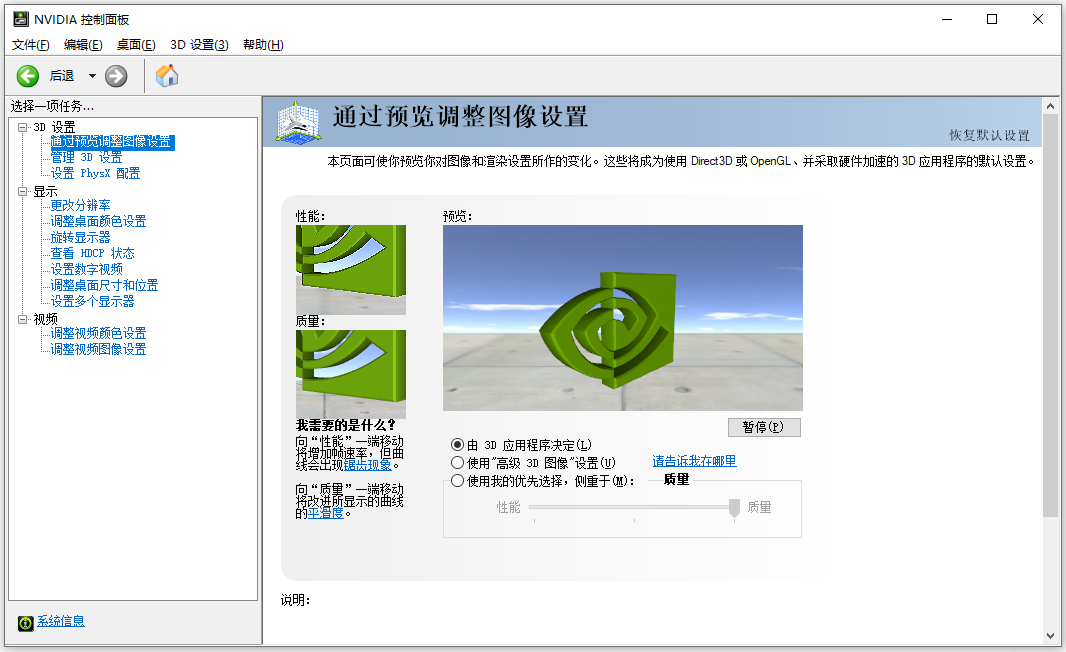1066x652 pixels.
Task: Open the 平滑度 help link
Action: [x=326, y=513]
